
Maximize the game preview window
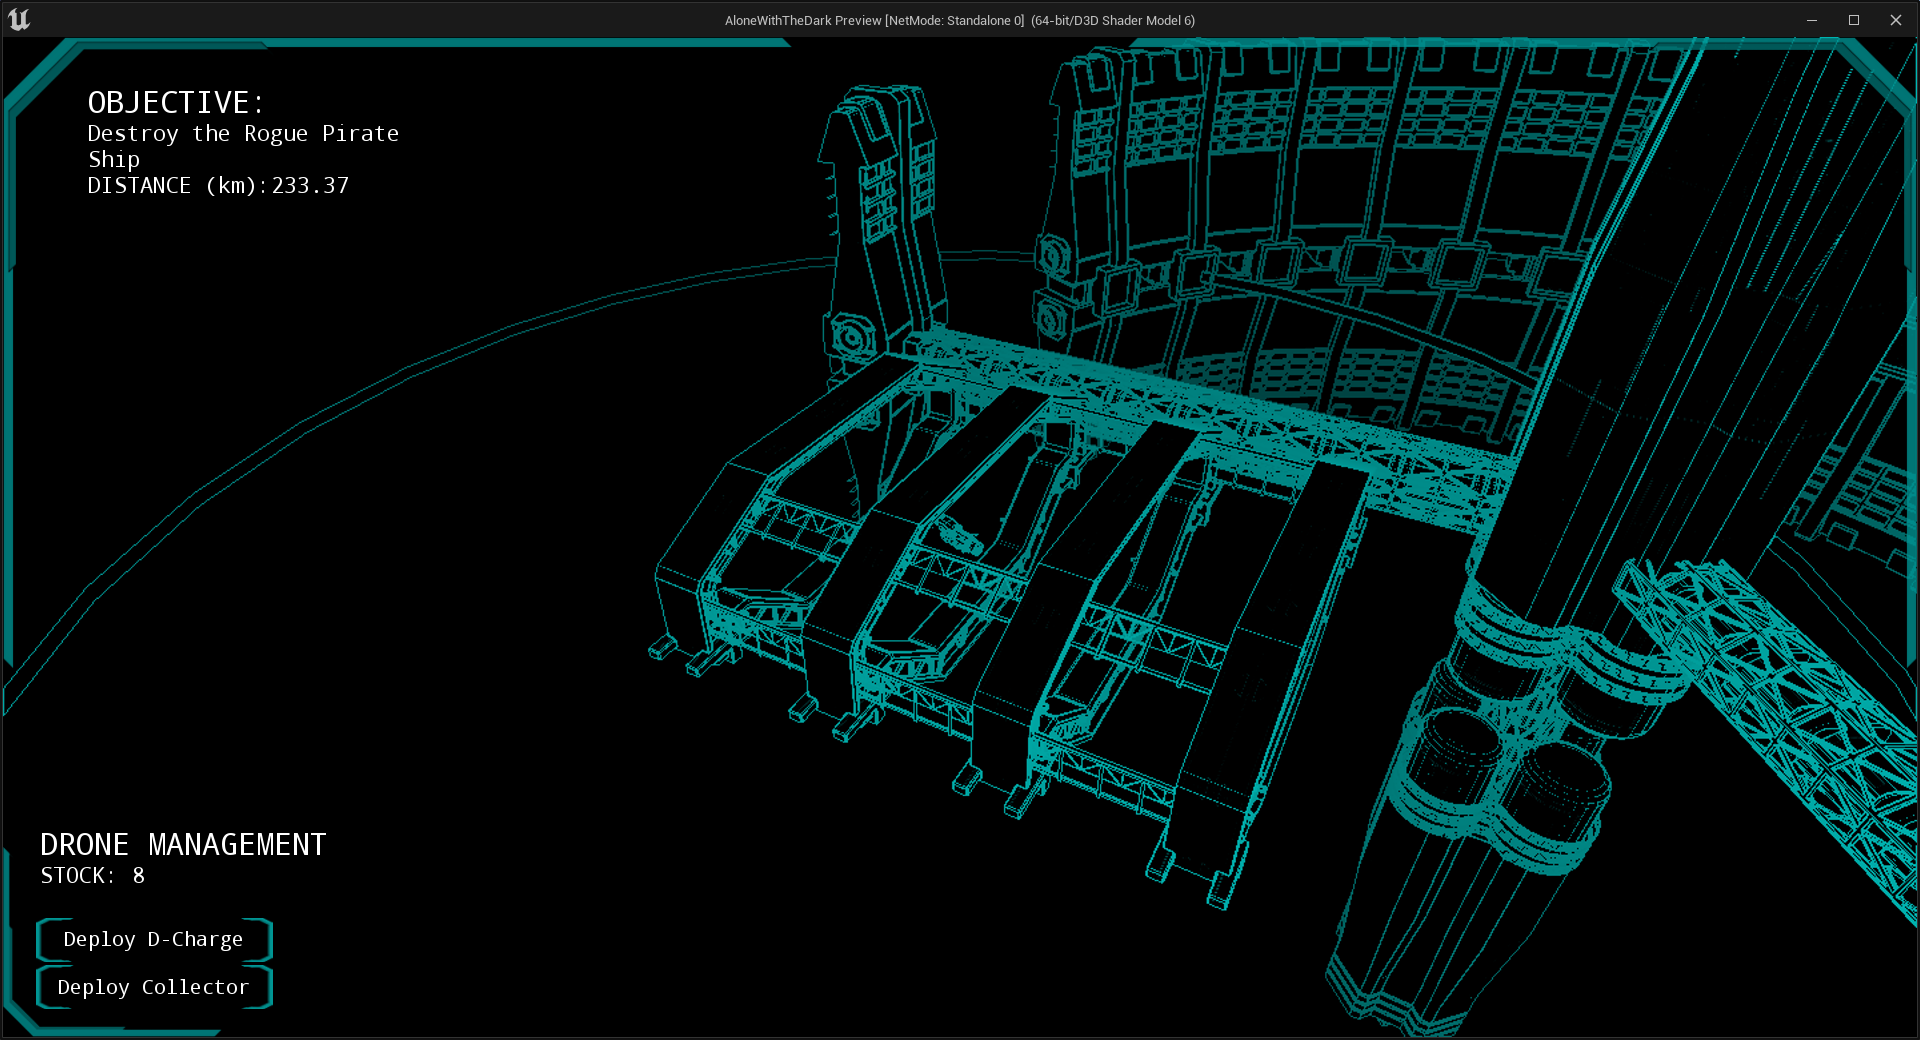tap(1853, 20)
